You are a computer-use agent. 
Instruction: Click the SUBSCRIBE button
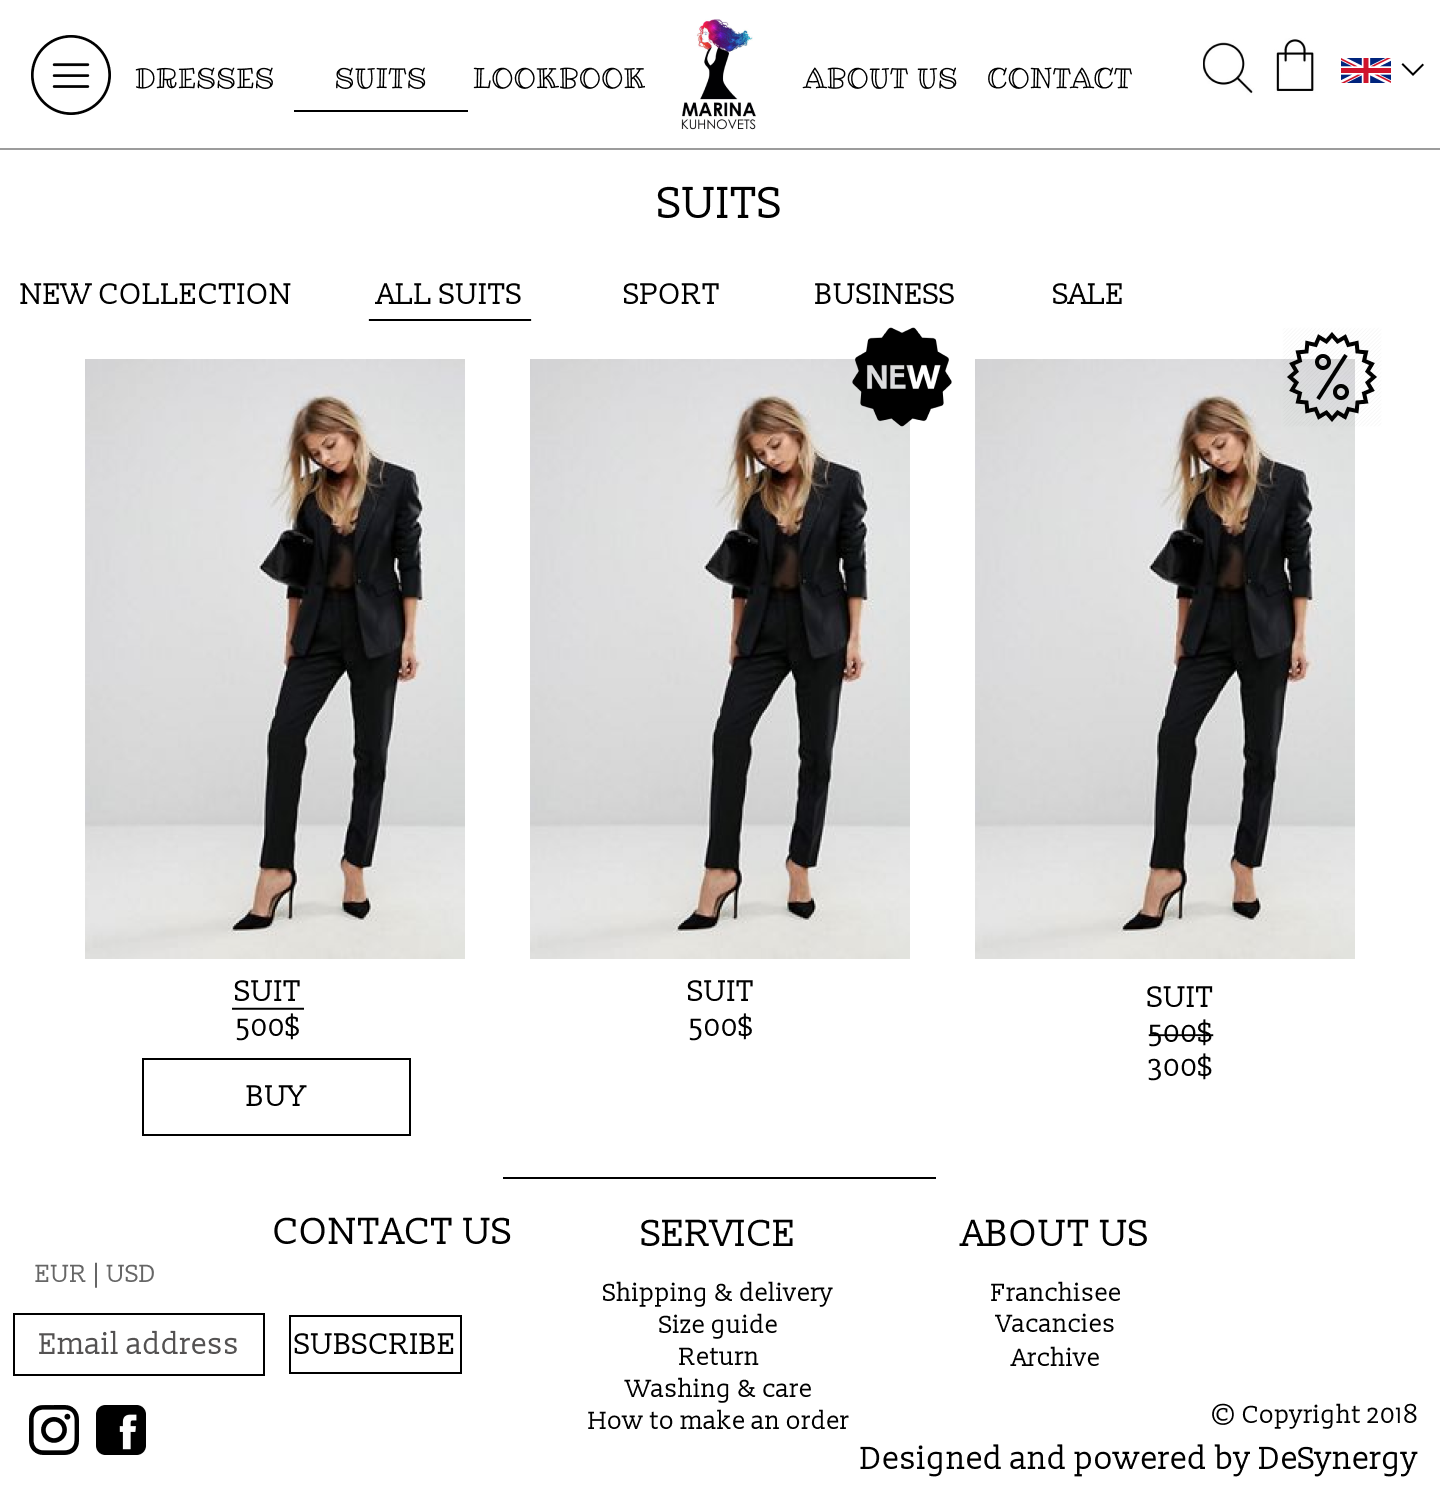pos(375,1344)
